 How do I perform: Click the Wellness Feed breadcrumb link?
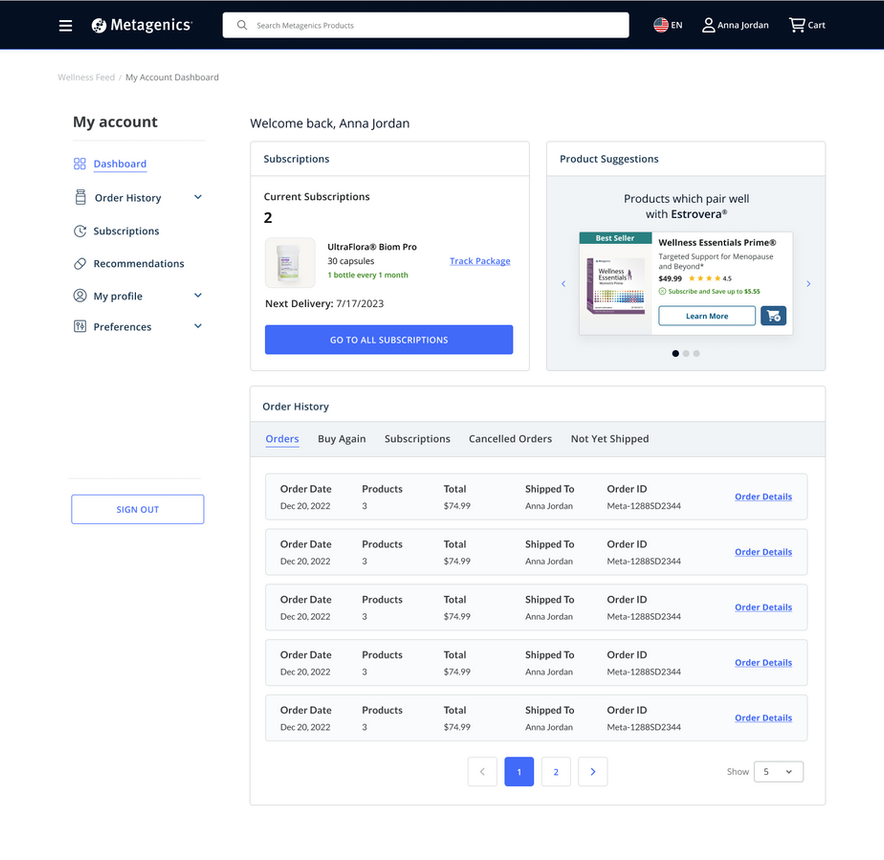86,77
